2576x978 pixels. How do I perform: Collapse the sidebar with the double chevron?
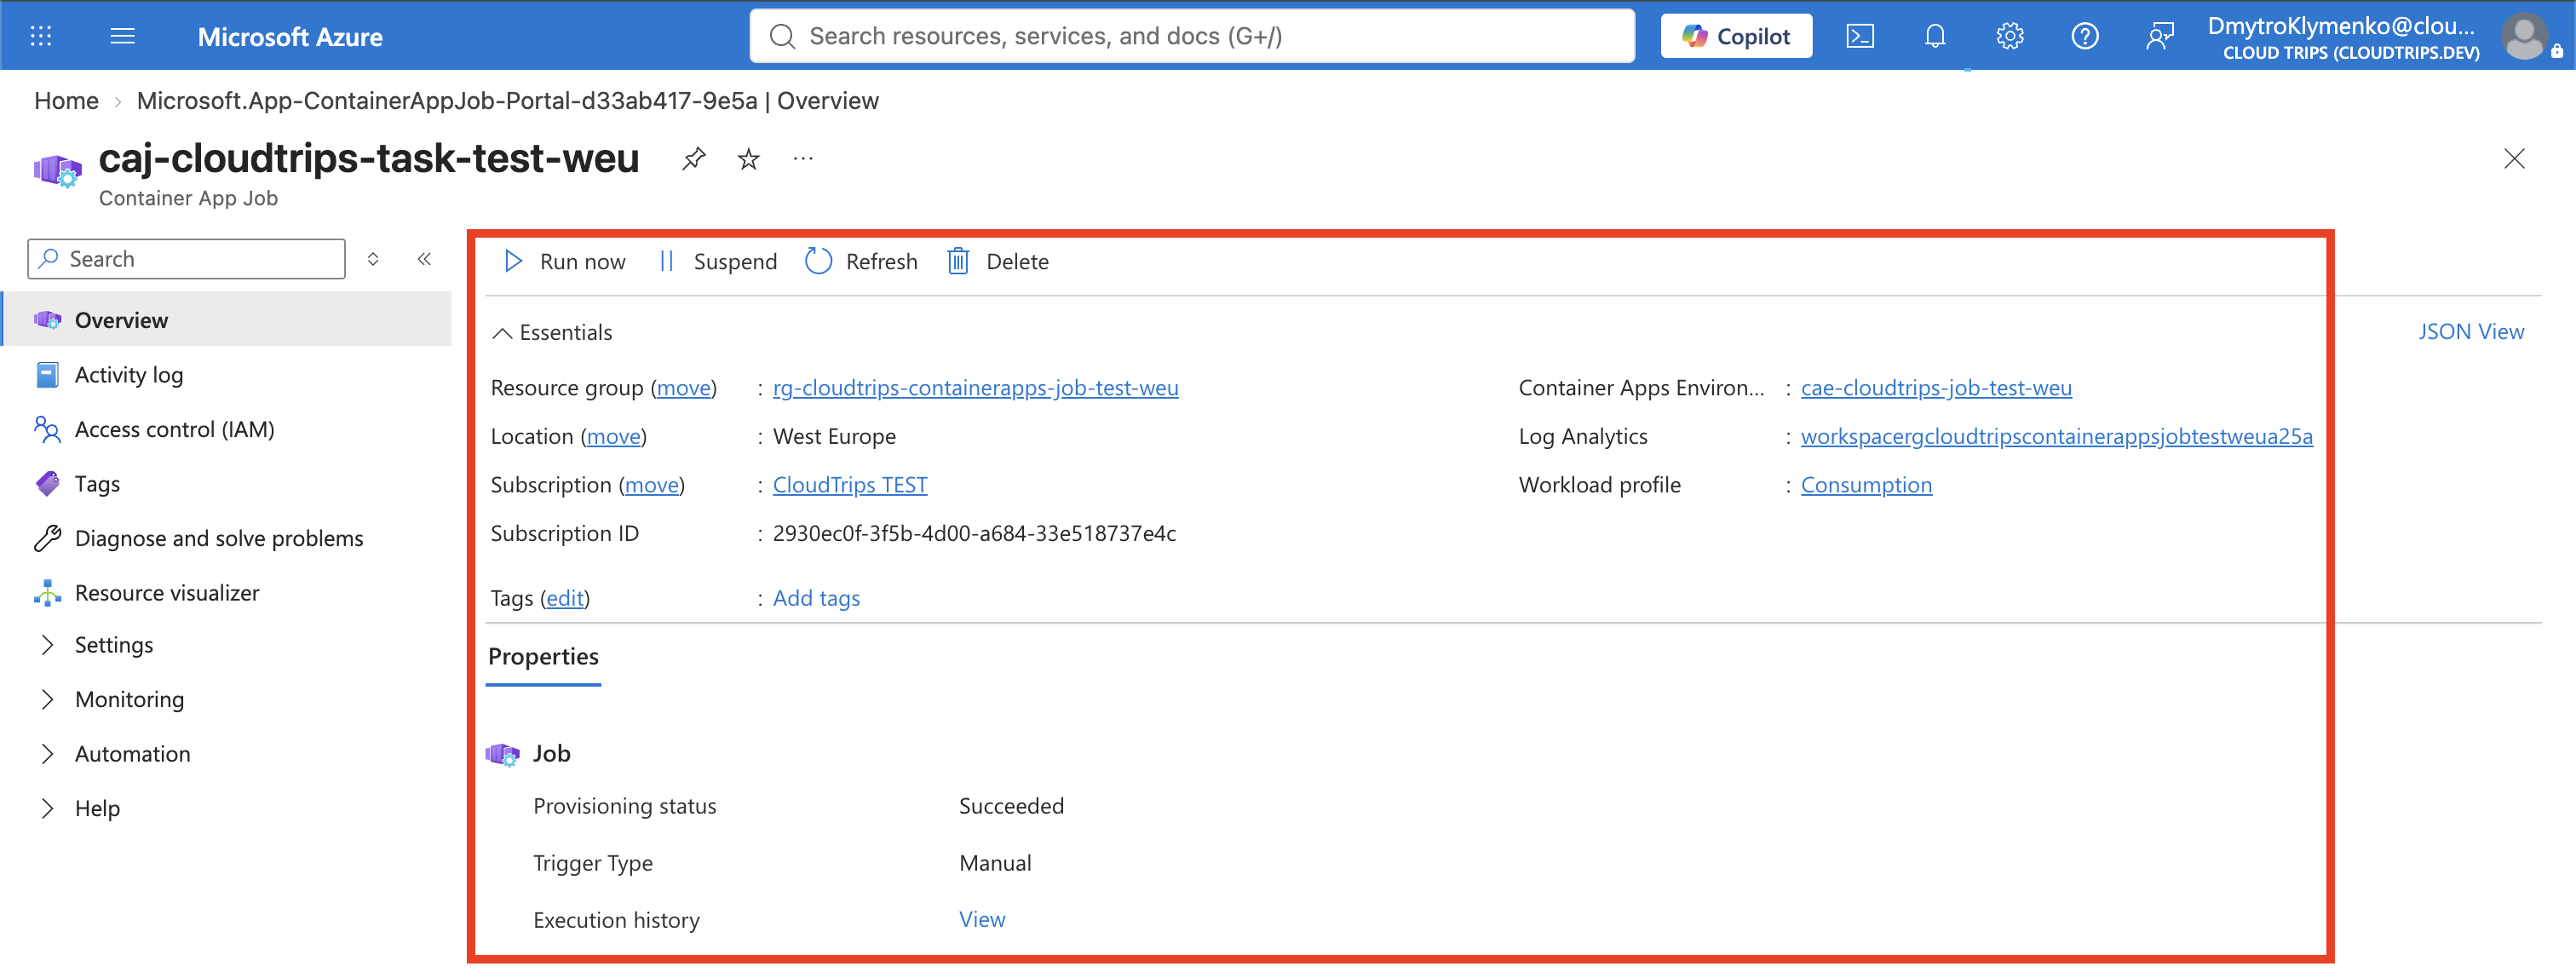tap(424, 259)
